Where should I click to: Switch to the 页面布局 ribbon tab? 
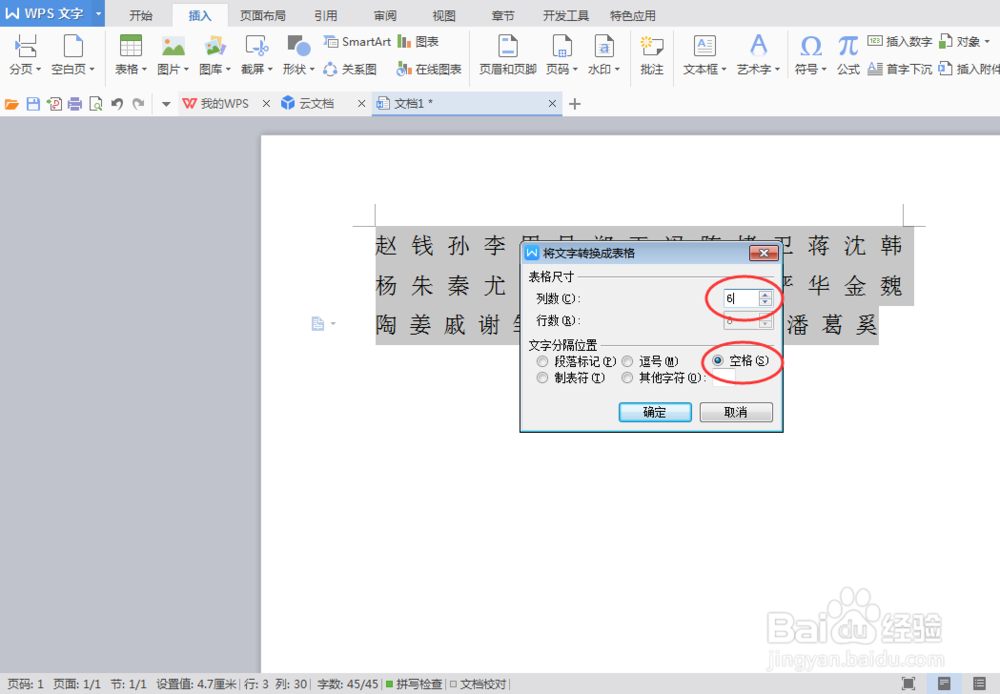[263, 15]
